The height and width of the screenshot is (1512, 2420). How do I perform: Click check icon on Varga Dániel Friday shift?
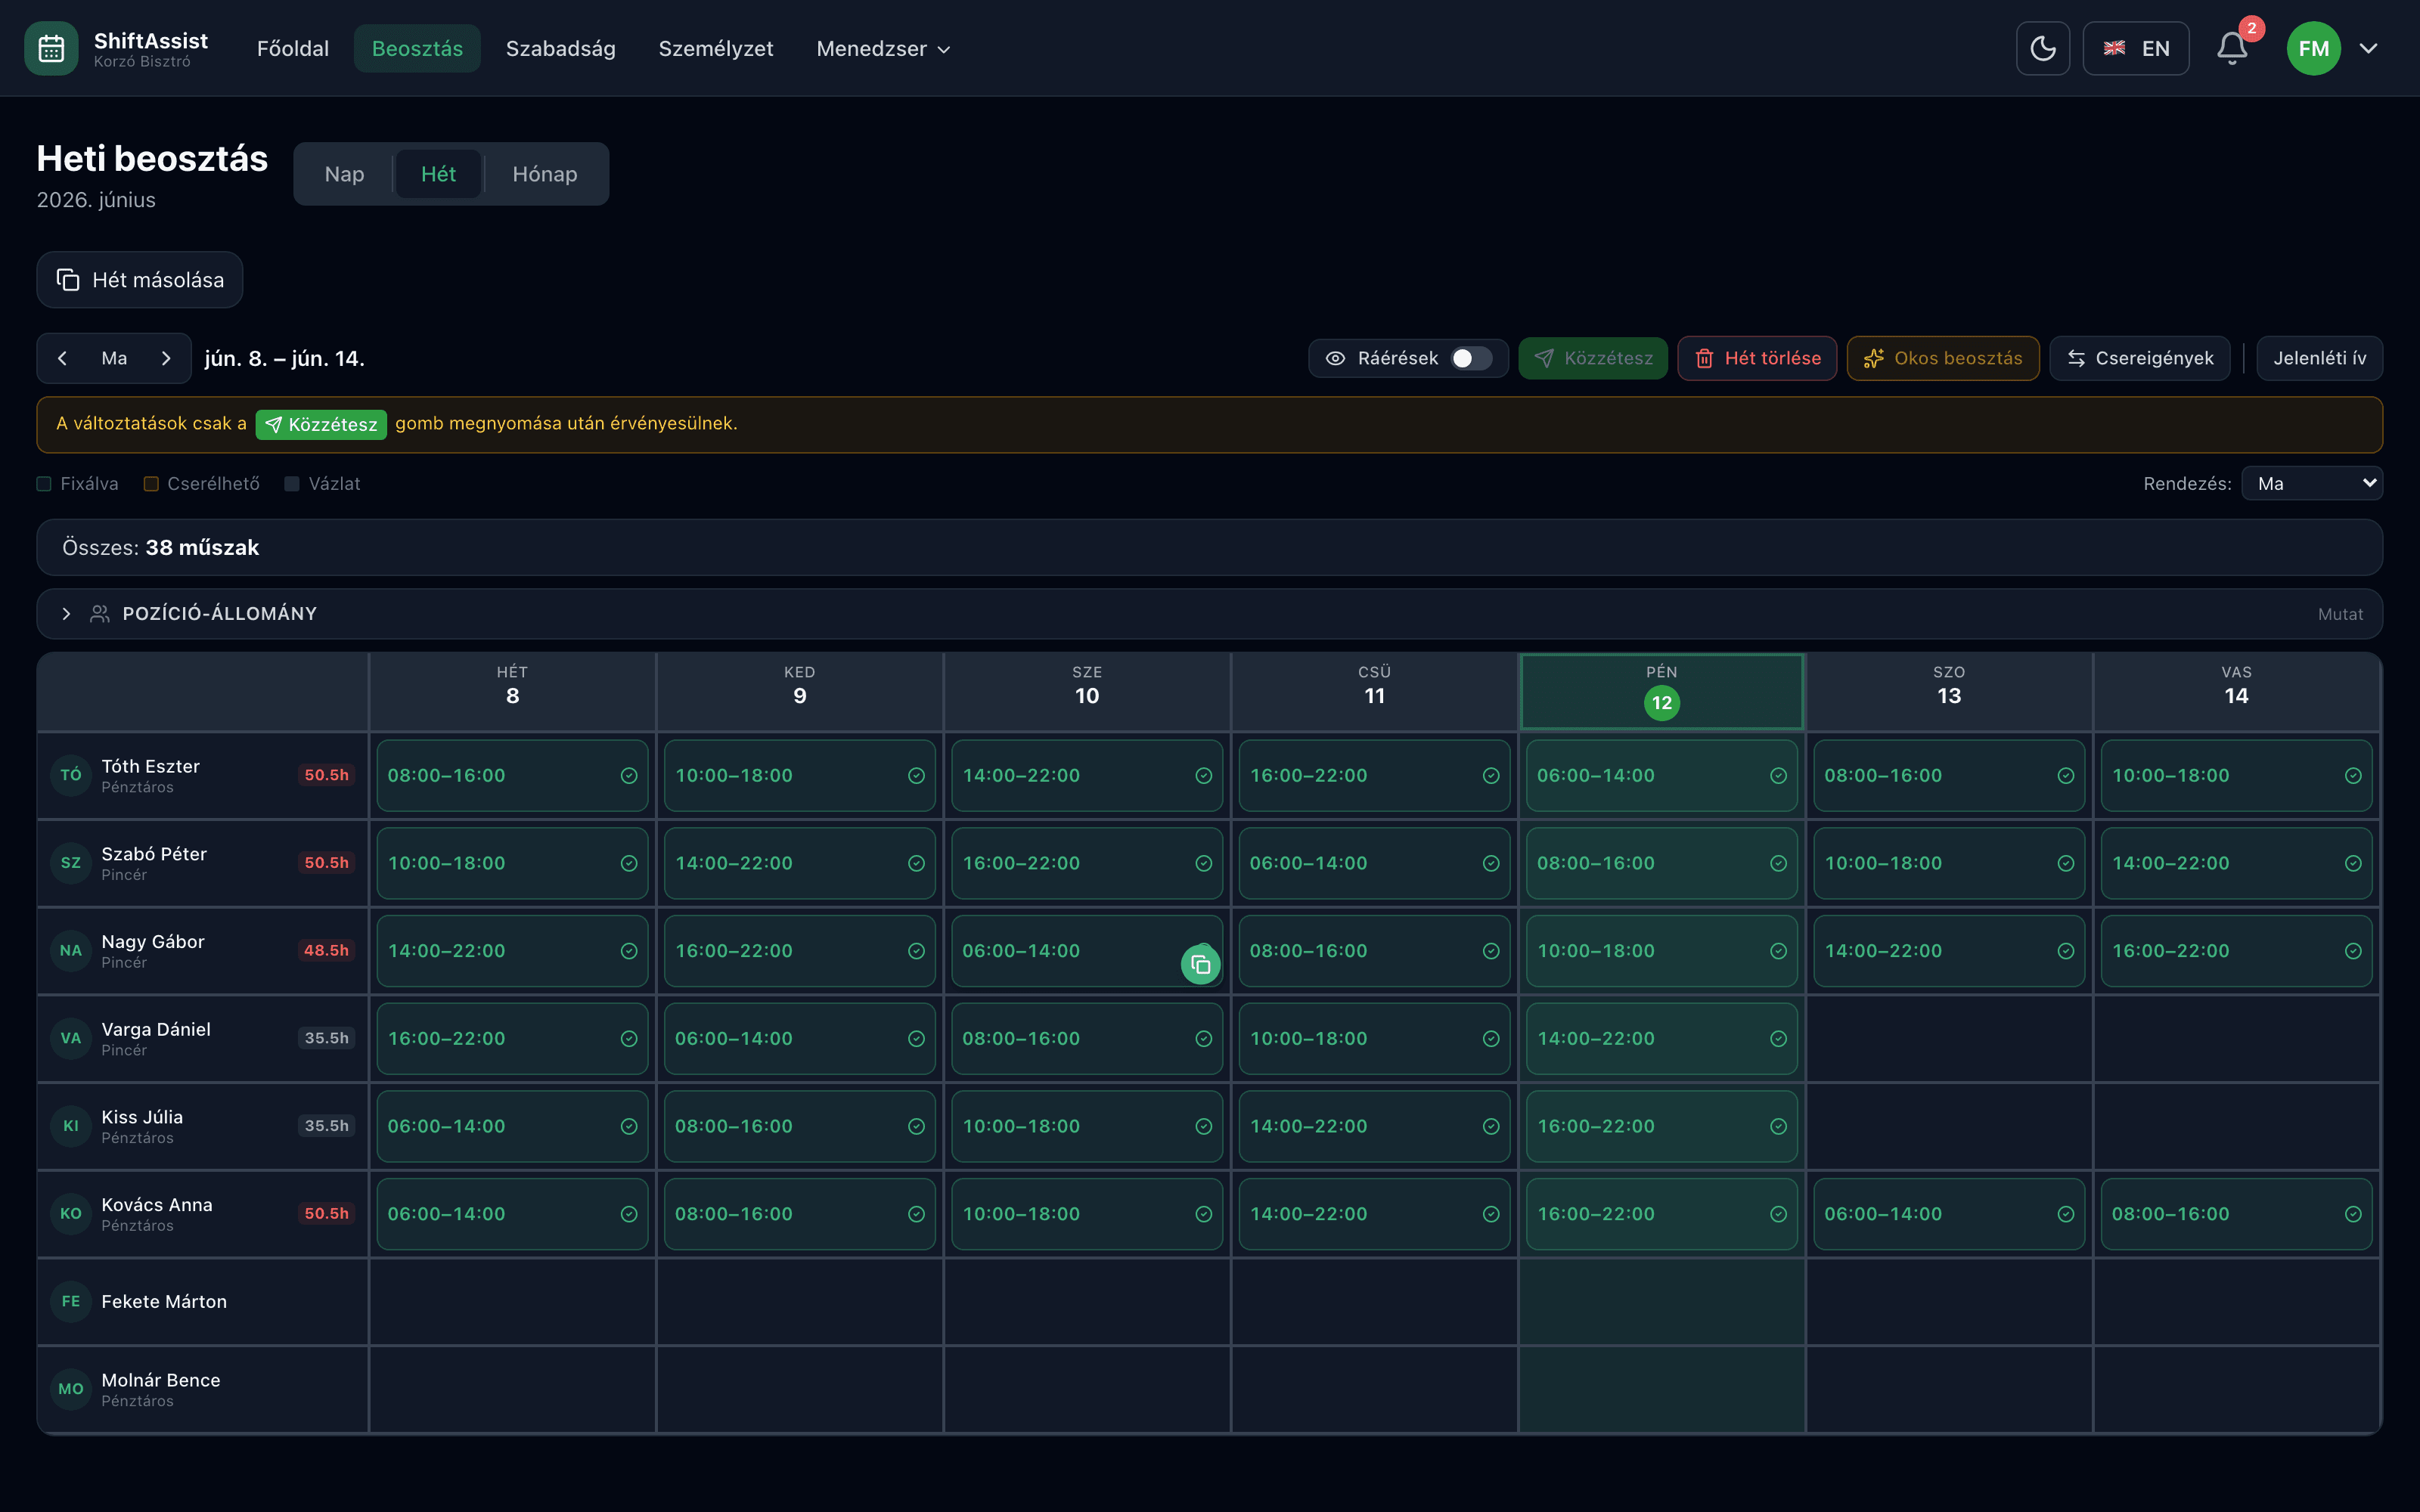[x=1778, y=1039]
